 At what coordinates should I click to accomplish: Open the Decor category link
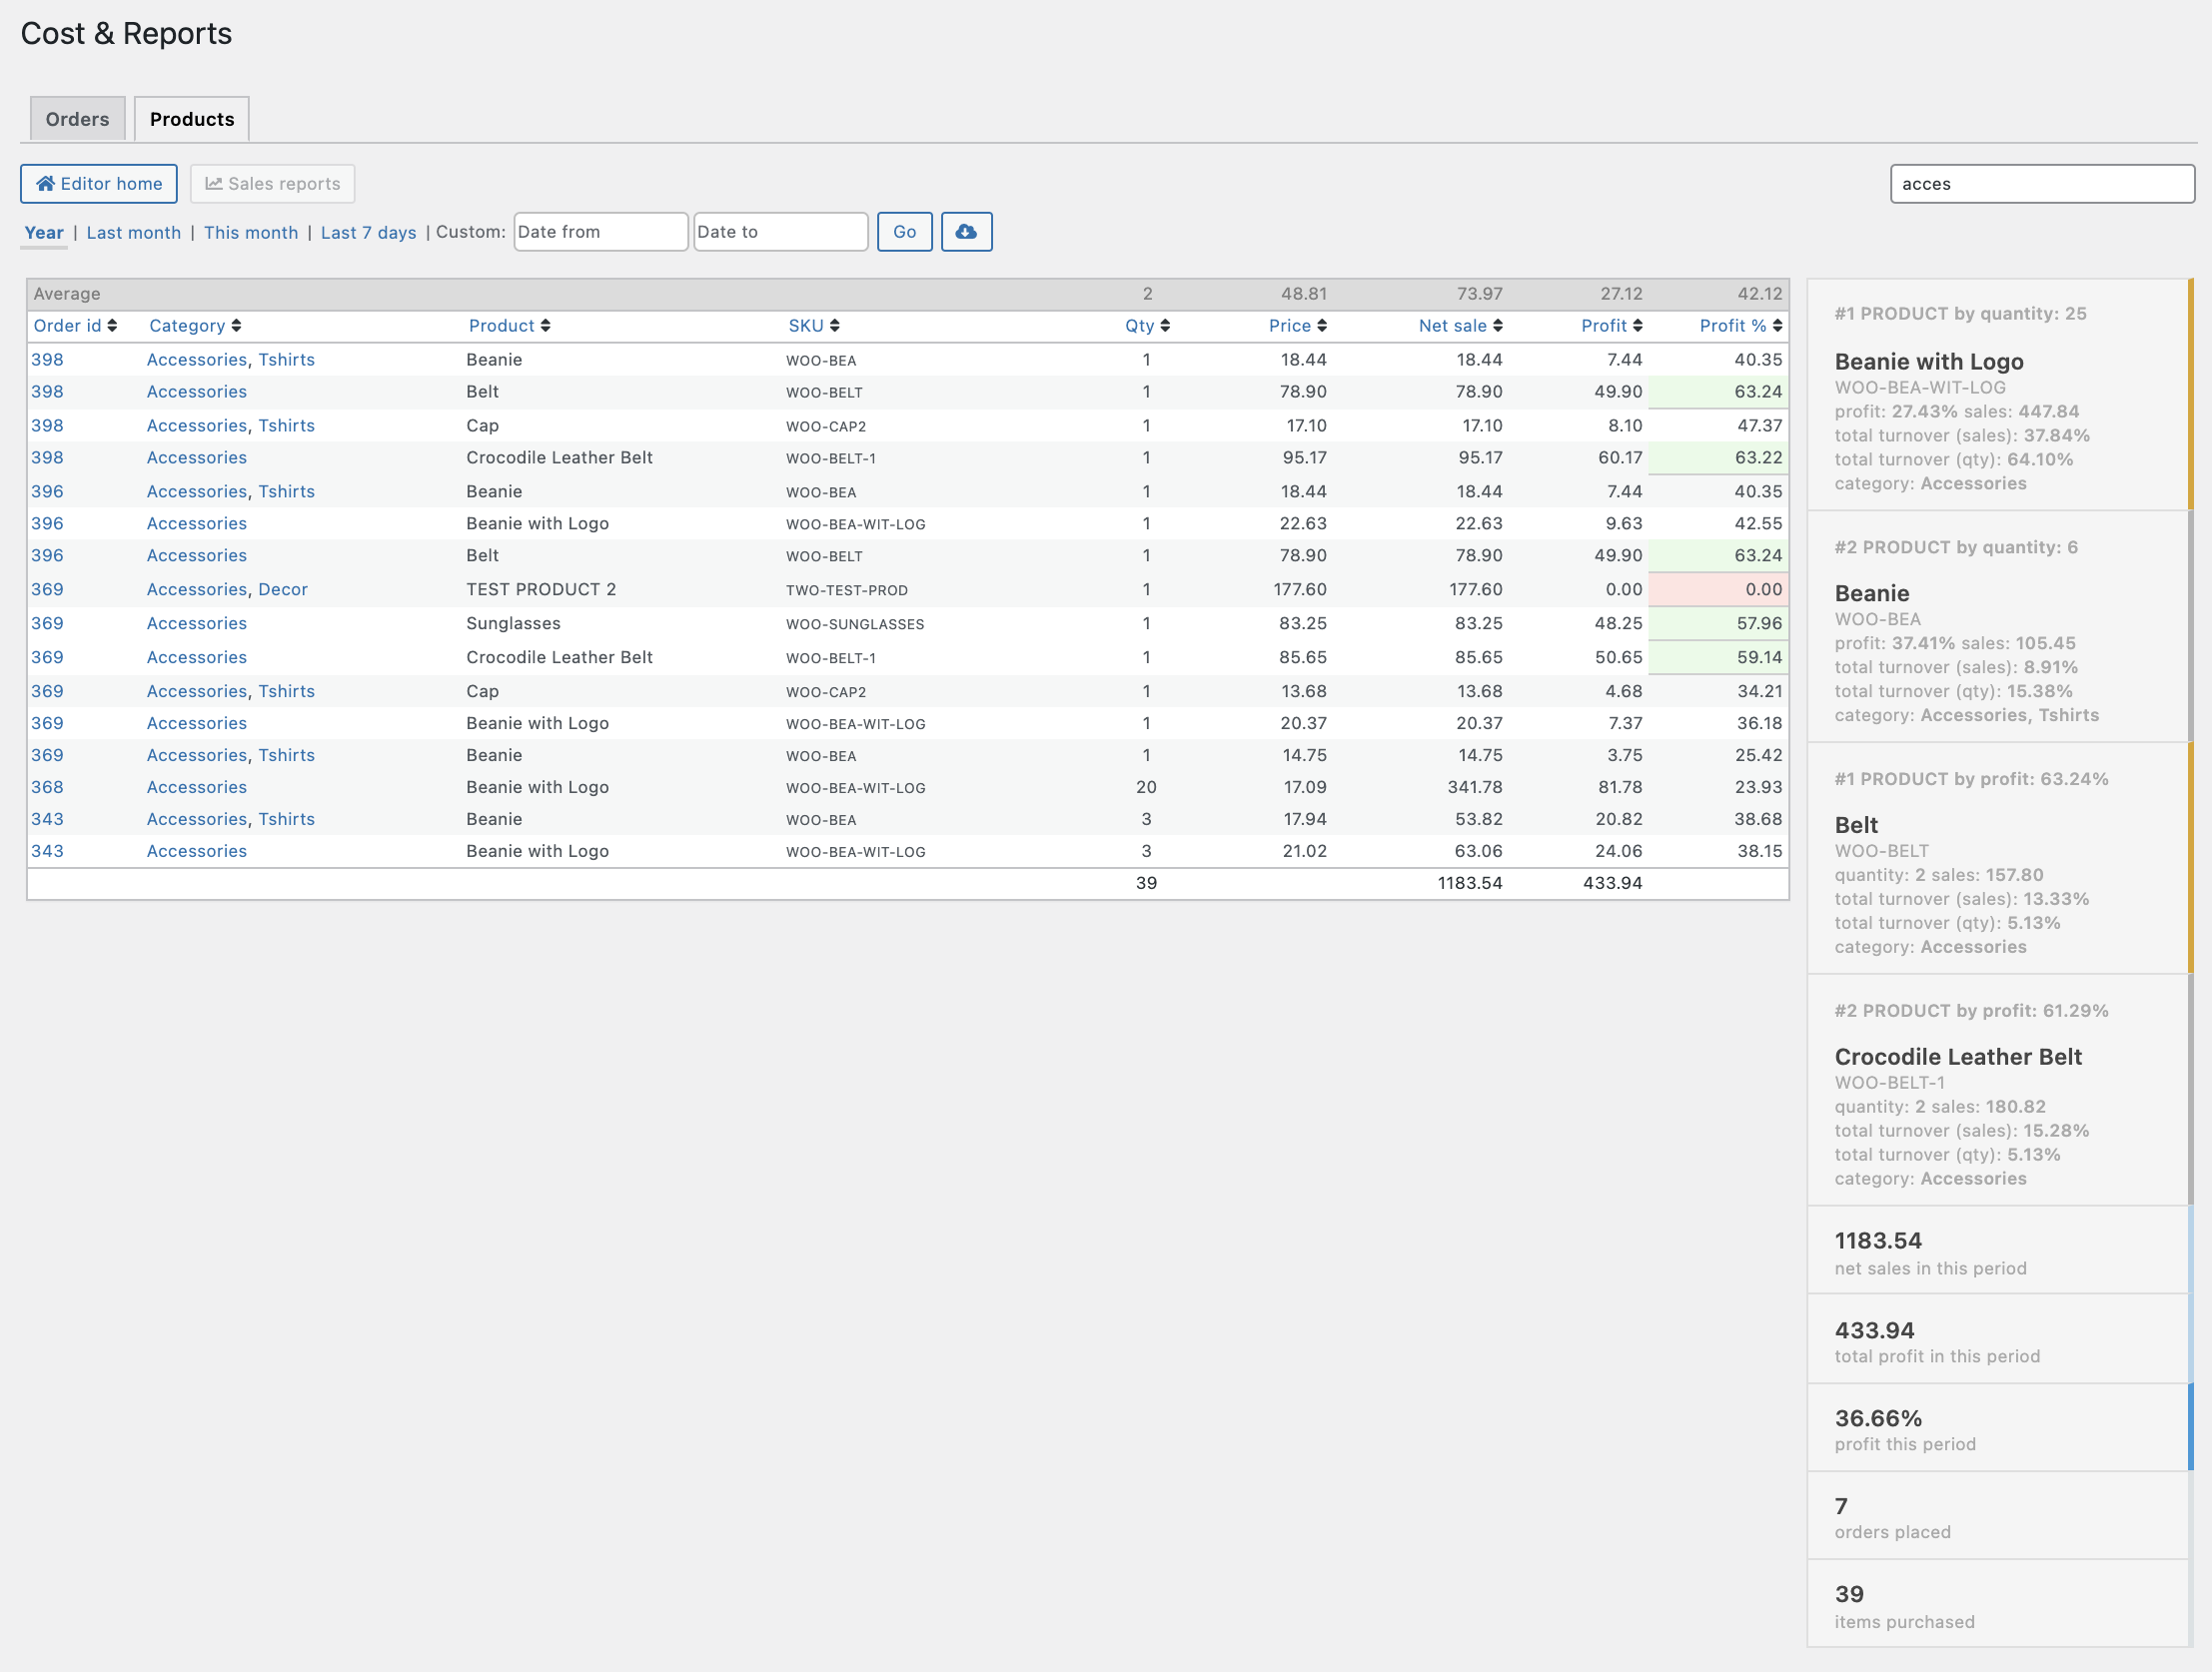(x=283, y=590)
